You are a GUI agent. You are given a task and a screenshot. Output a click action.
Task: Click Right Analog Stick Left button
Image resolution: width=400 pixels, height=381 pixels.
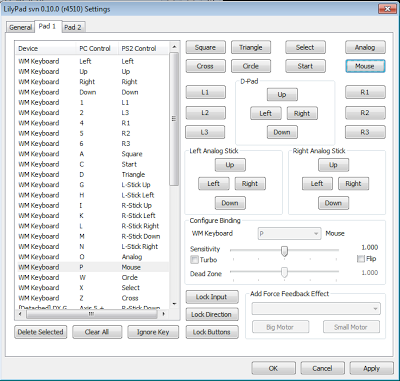click(317, 183)
